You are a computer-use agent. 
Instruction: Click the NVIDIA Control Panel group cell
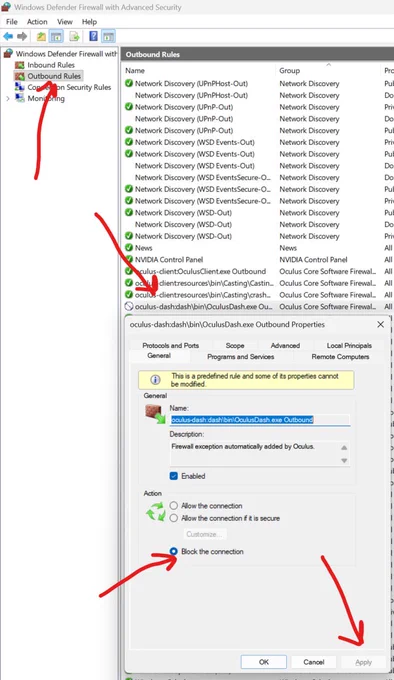click(313, 260)
